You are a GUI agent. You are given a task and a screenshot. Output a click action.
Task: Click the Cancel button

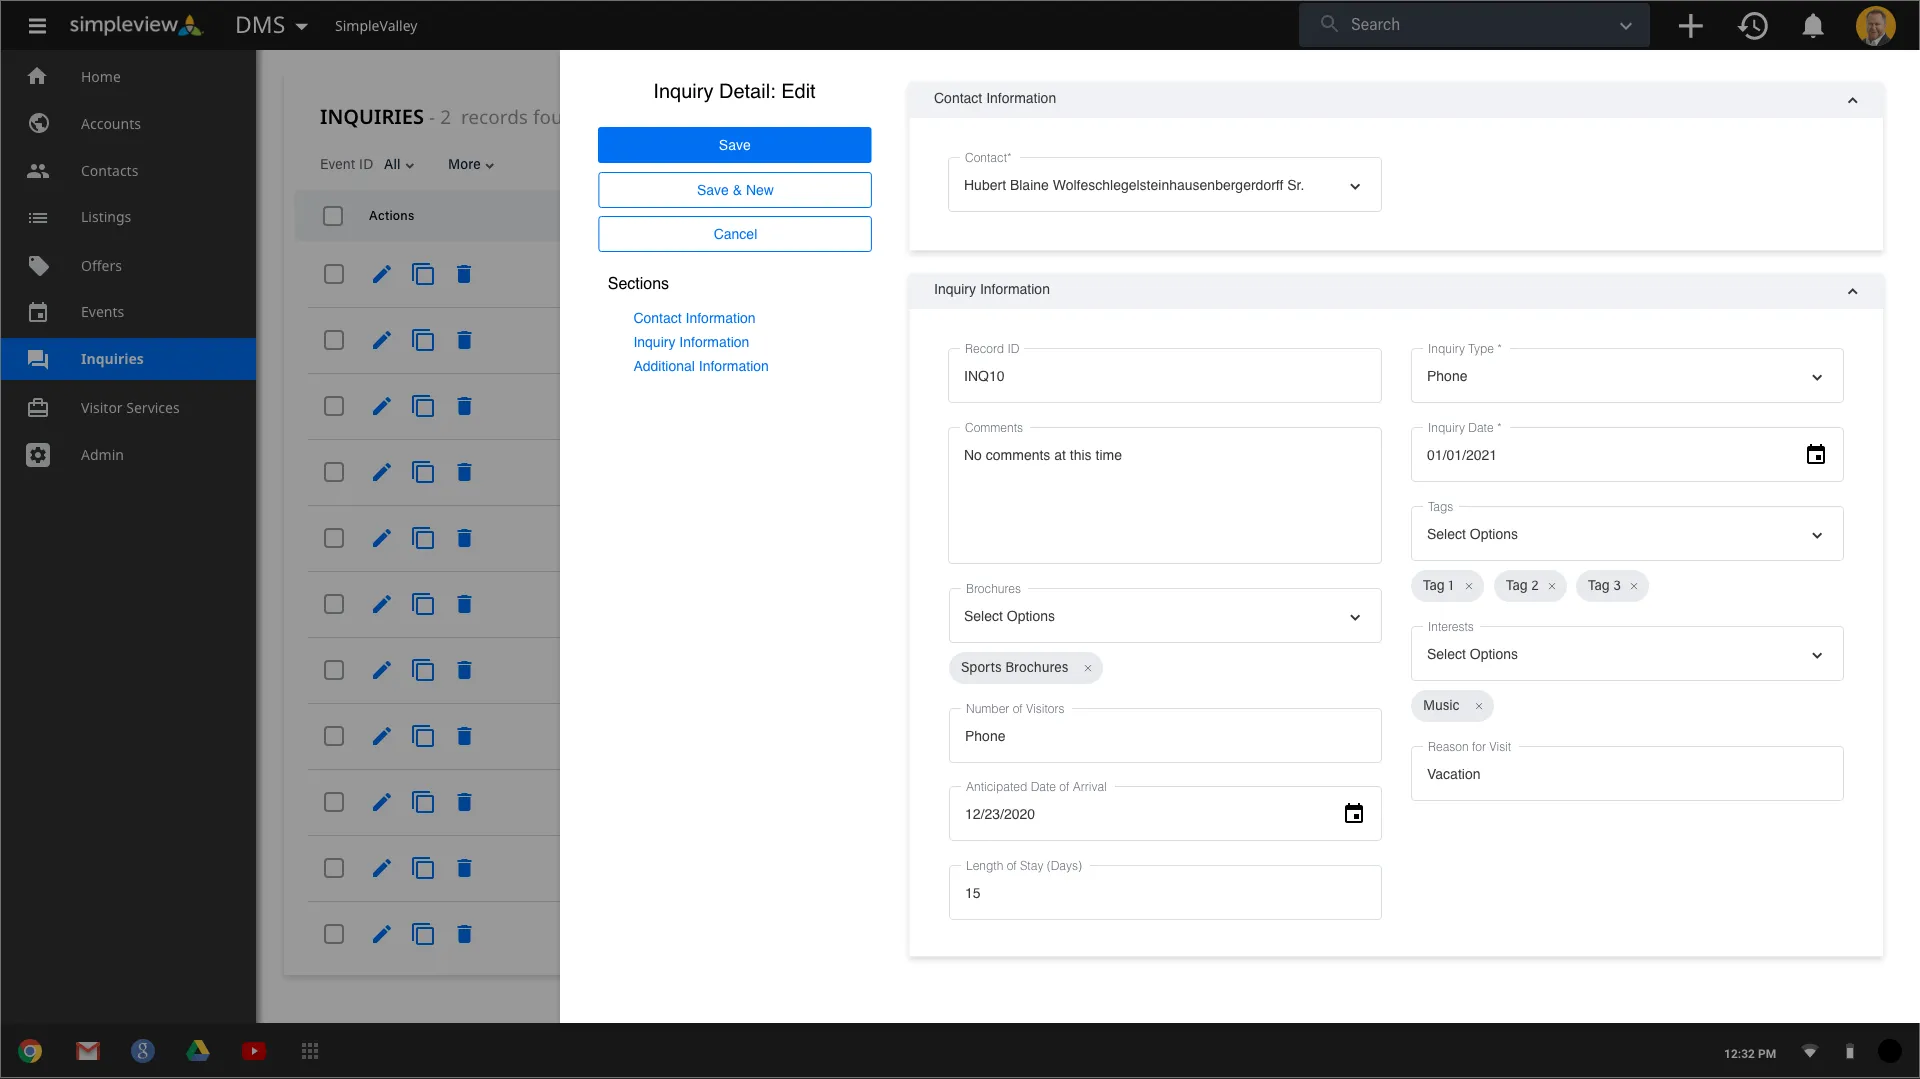pos(734,234)
